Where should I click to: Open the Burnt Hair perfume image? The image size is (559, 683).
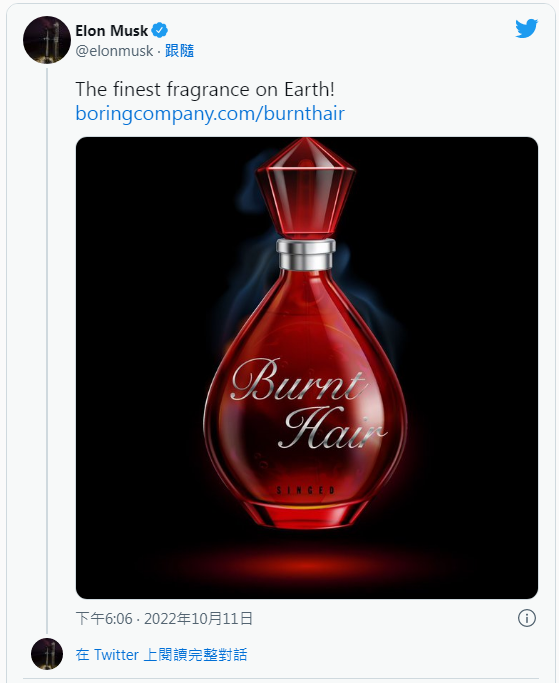click(x=307, y=368)
